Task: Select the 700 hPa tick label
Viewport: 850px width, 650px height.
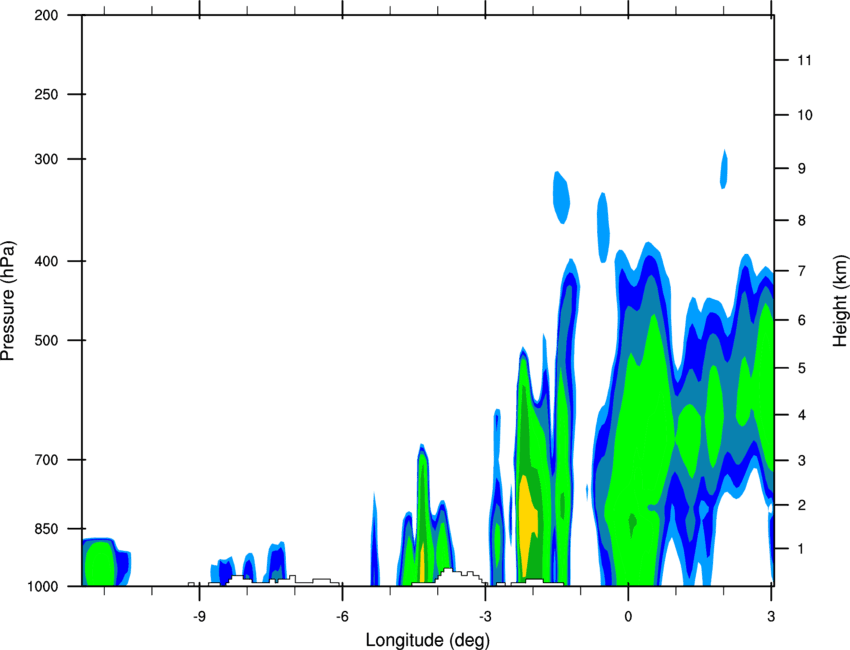Action: click(46, 460)
